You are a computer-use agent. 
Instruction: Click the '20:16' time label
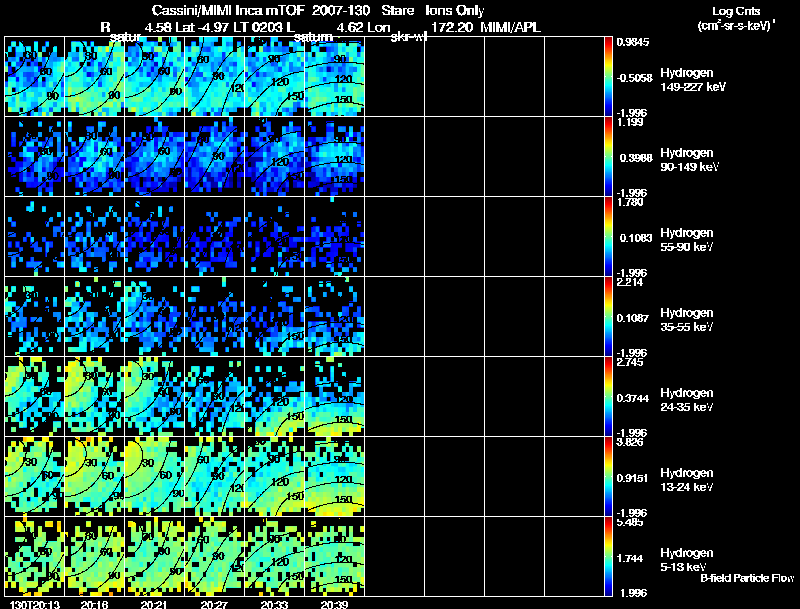click(94, 604)
